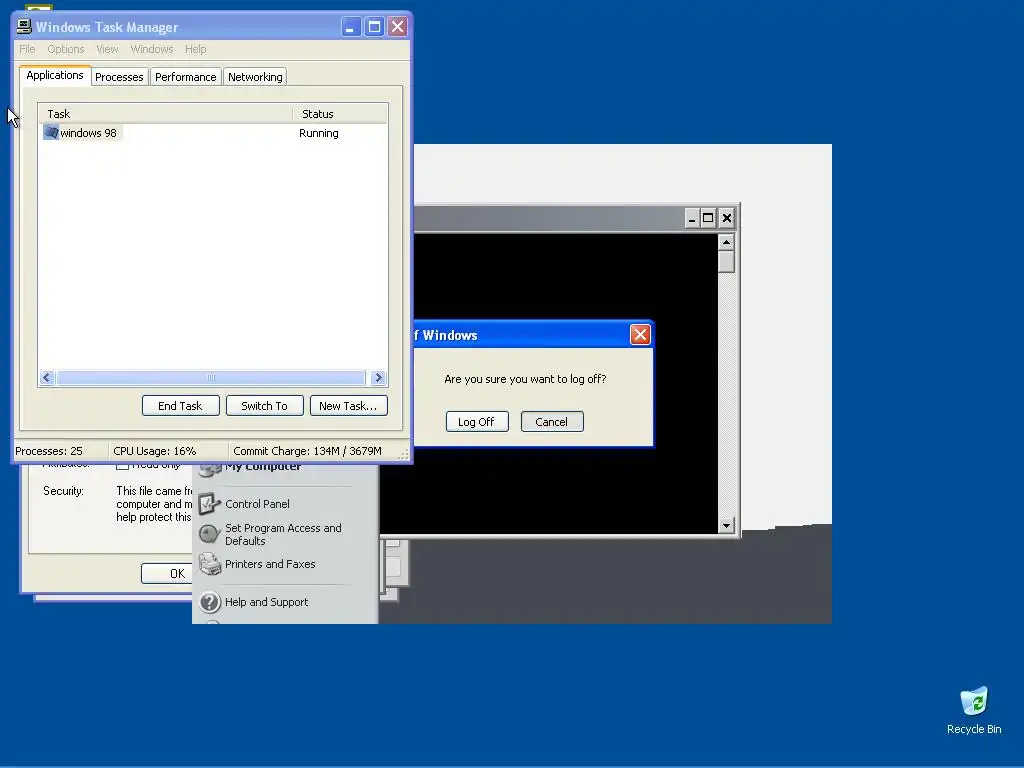The image size is (1024, 768).
Task: Open the Help menu in Task Manager
Action: pyautogui.click(x=195, y=49)
